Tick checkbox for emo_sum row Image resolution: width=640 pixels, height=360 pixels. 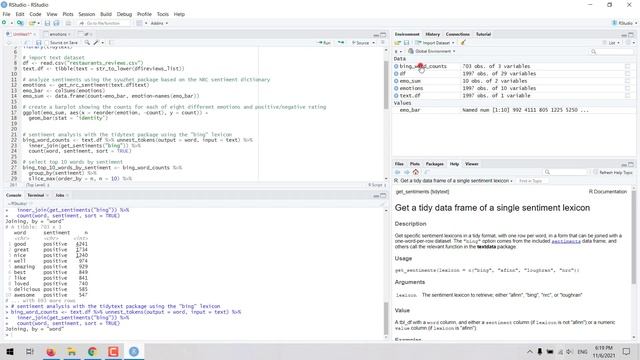click(x=628, y=81)
